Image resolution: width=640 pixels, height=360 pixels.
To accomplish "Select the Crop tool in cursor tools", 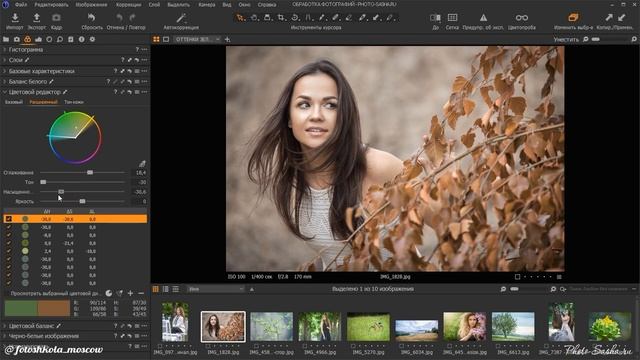I will click(x=281, y=18).
